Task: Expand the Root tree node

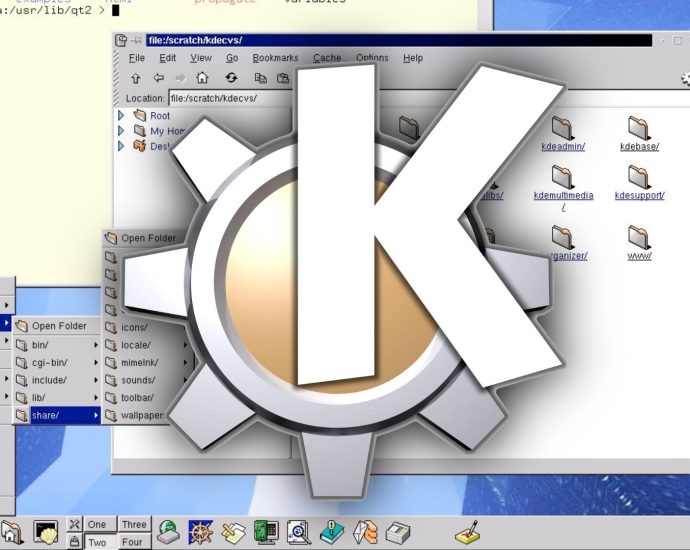Action: coord(121,116)
